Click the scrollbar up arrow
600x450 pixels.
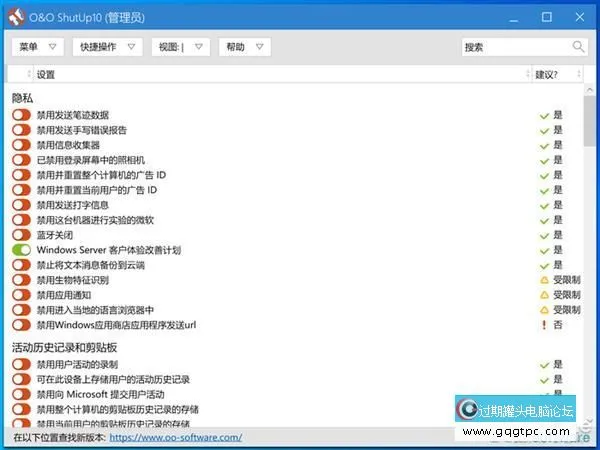(589, 90)
